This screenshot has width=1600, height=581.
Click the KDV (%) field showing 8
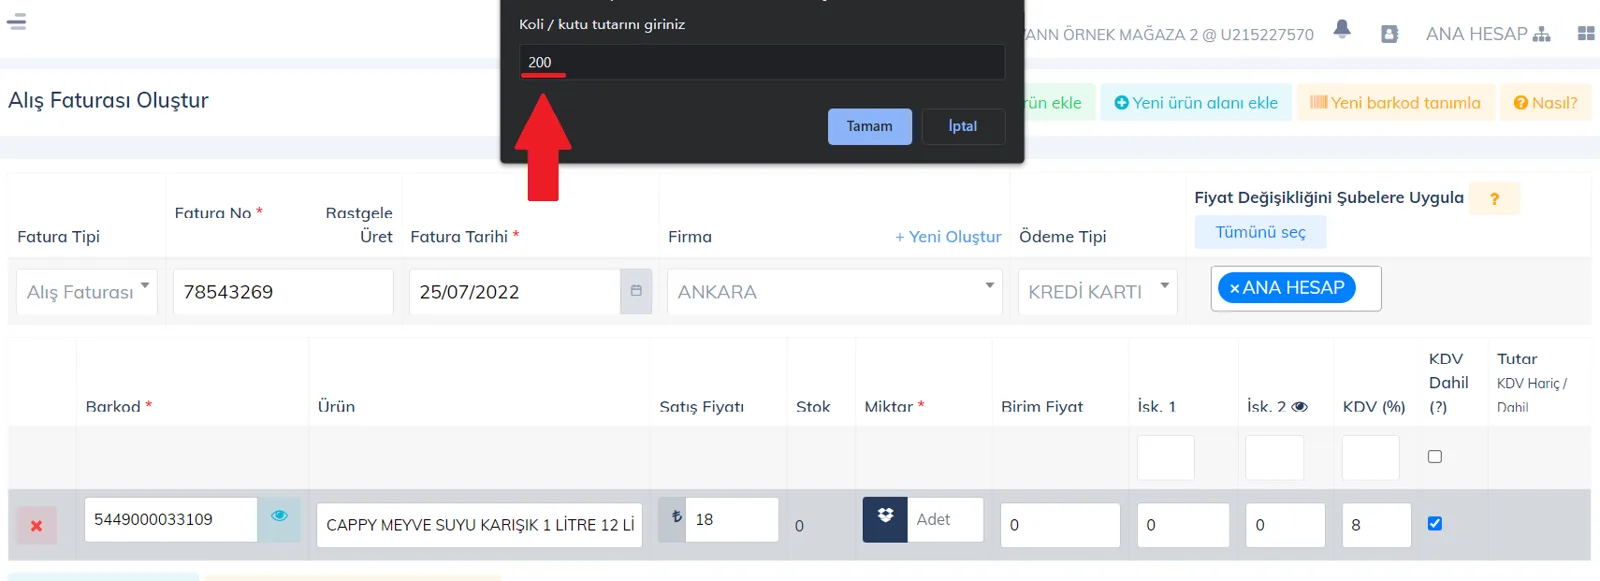[x=1376, y=525]
